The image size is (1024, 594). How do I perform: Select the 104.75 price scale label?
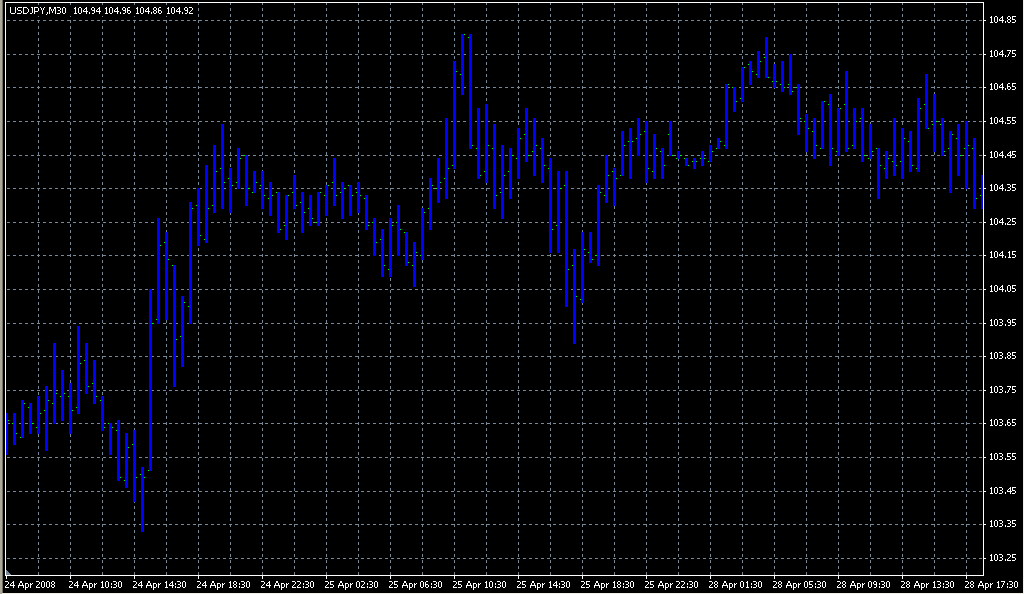click(1002, 54)
